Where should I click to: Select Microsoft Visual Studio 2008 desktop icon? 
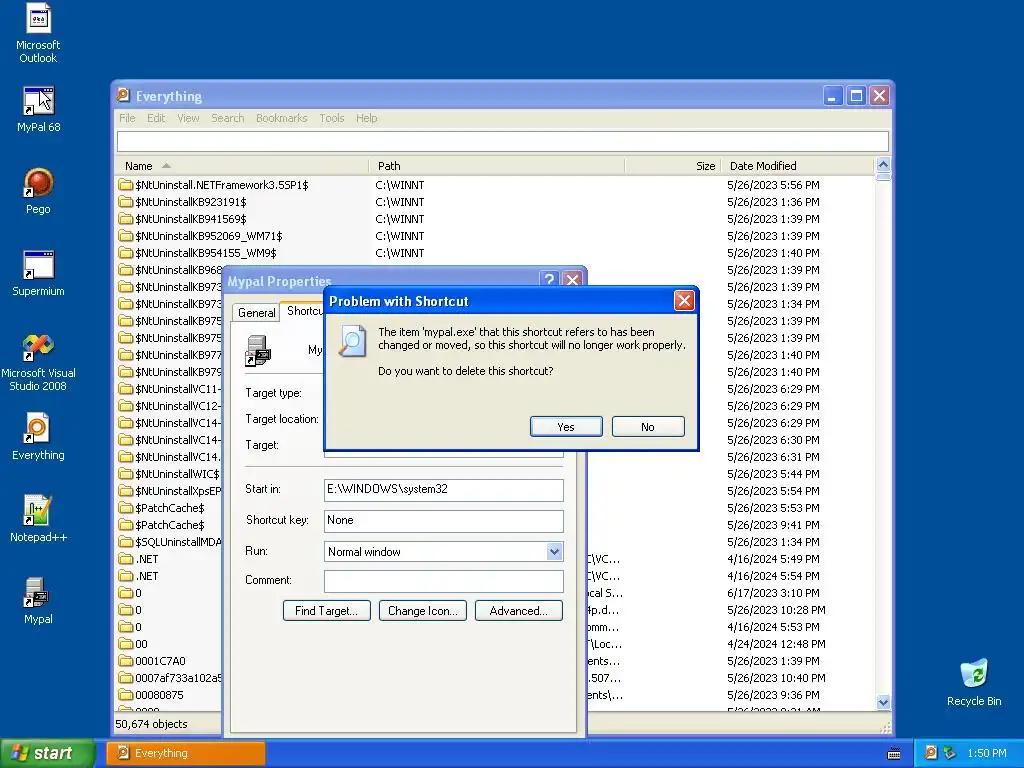pos(38,362)
